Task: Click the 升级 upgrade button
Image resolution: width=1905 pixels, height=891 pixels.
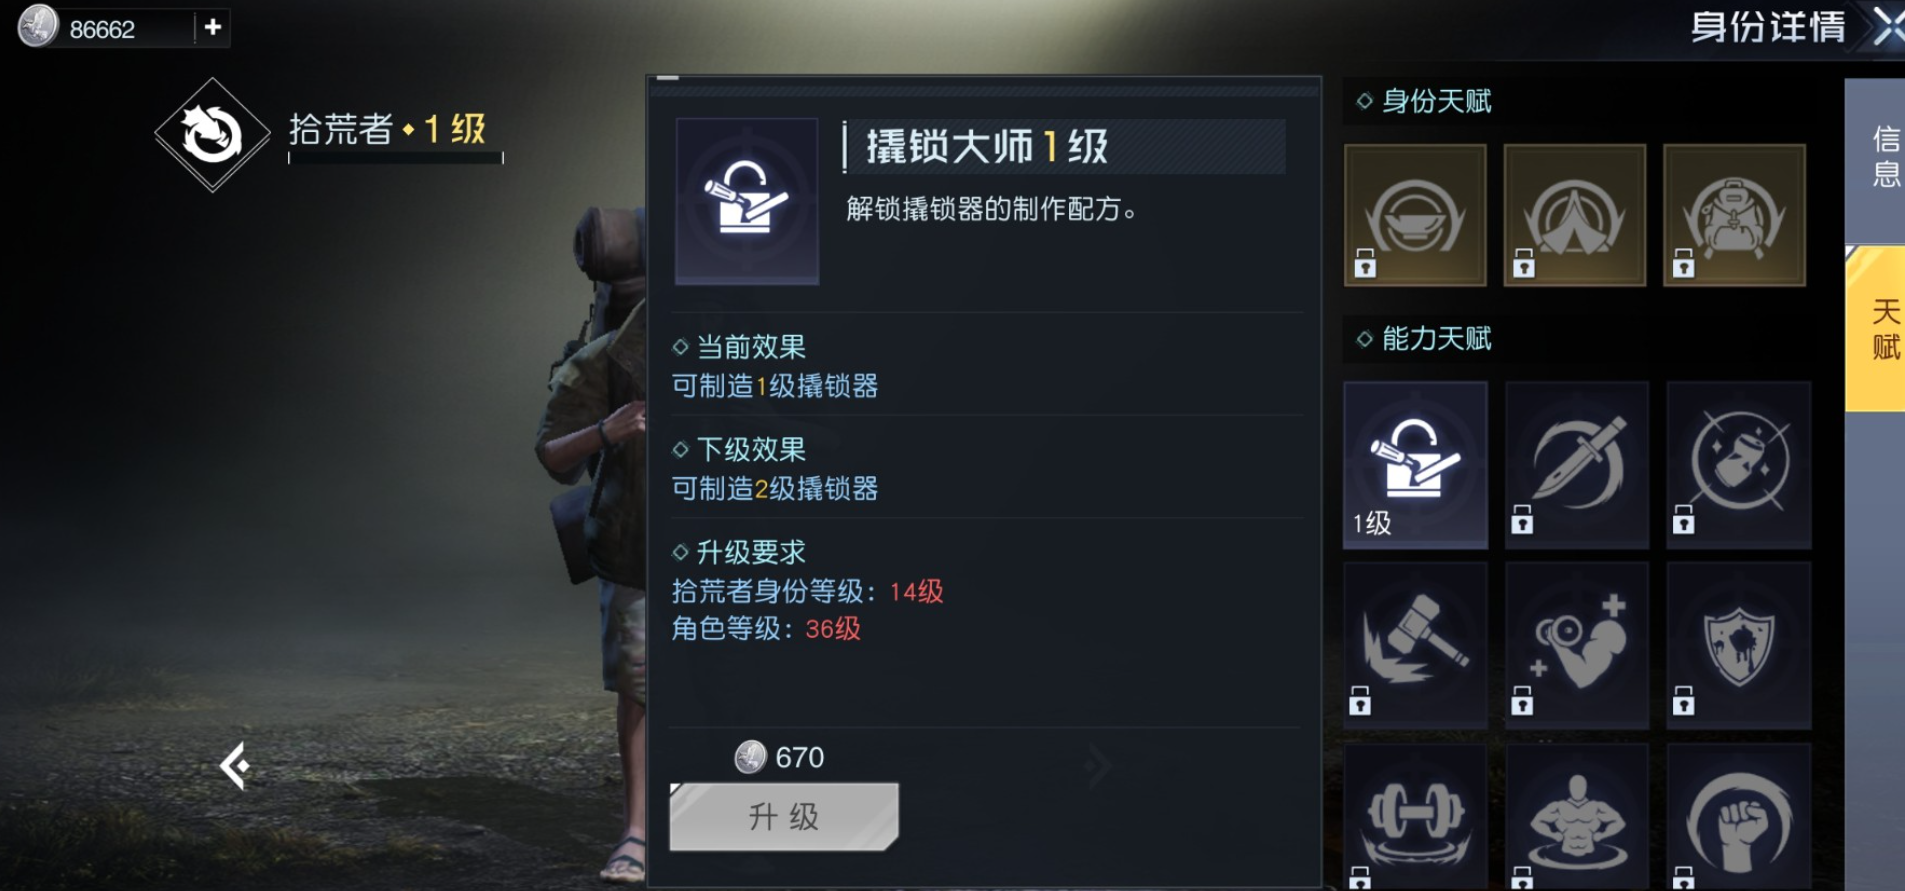Action: [784, 817]
